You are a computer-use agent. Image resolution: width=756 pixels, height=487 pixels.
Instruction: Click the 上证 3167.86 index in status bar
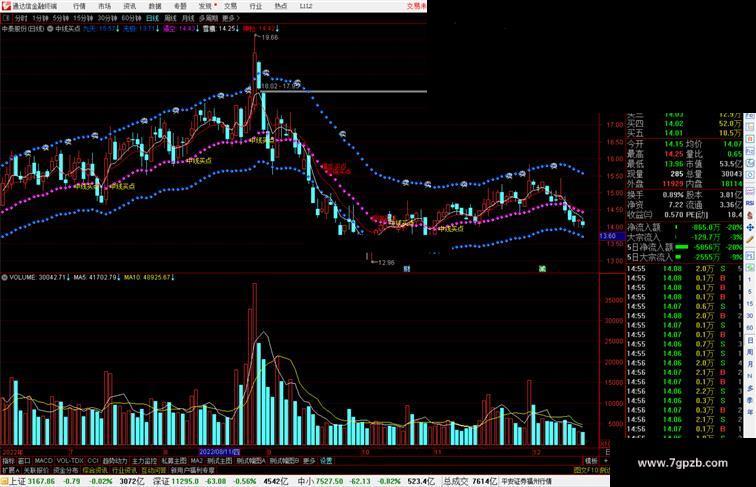(32, 481)
